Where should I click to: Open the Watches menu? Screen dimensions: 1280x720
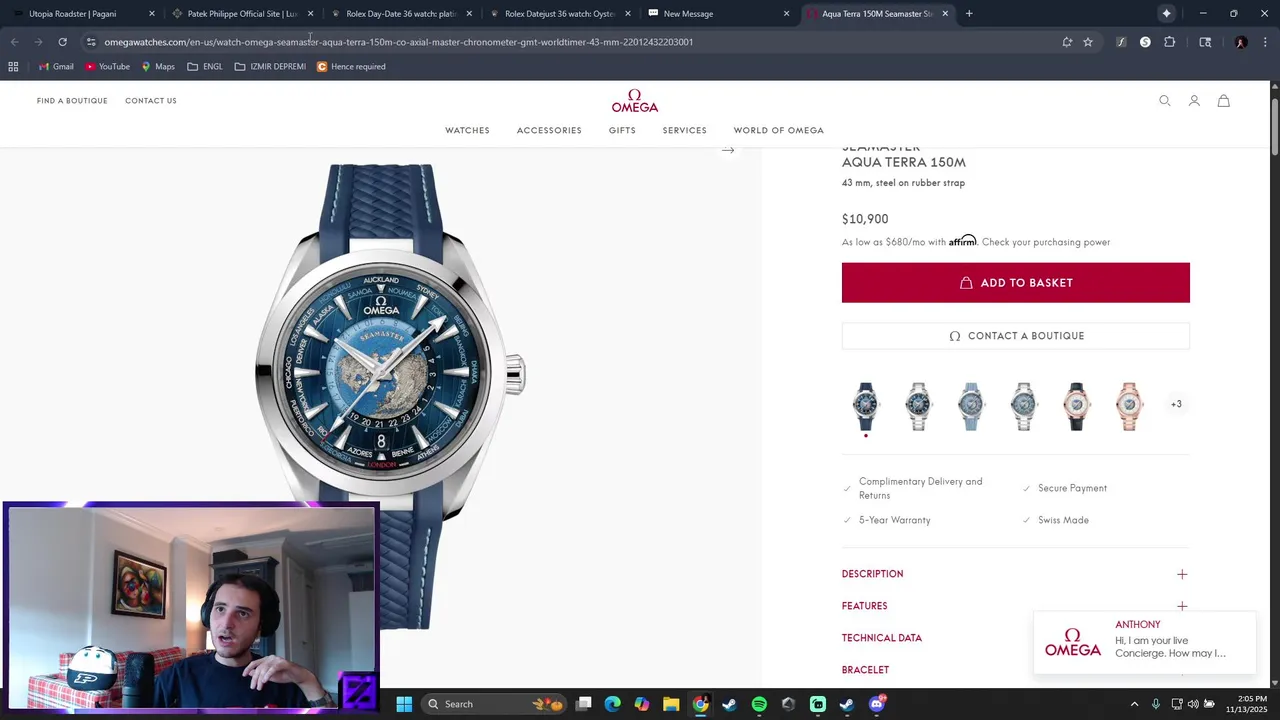467,130
